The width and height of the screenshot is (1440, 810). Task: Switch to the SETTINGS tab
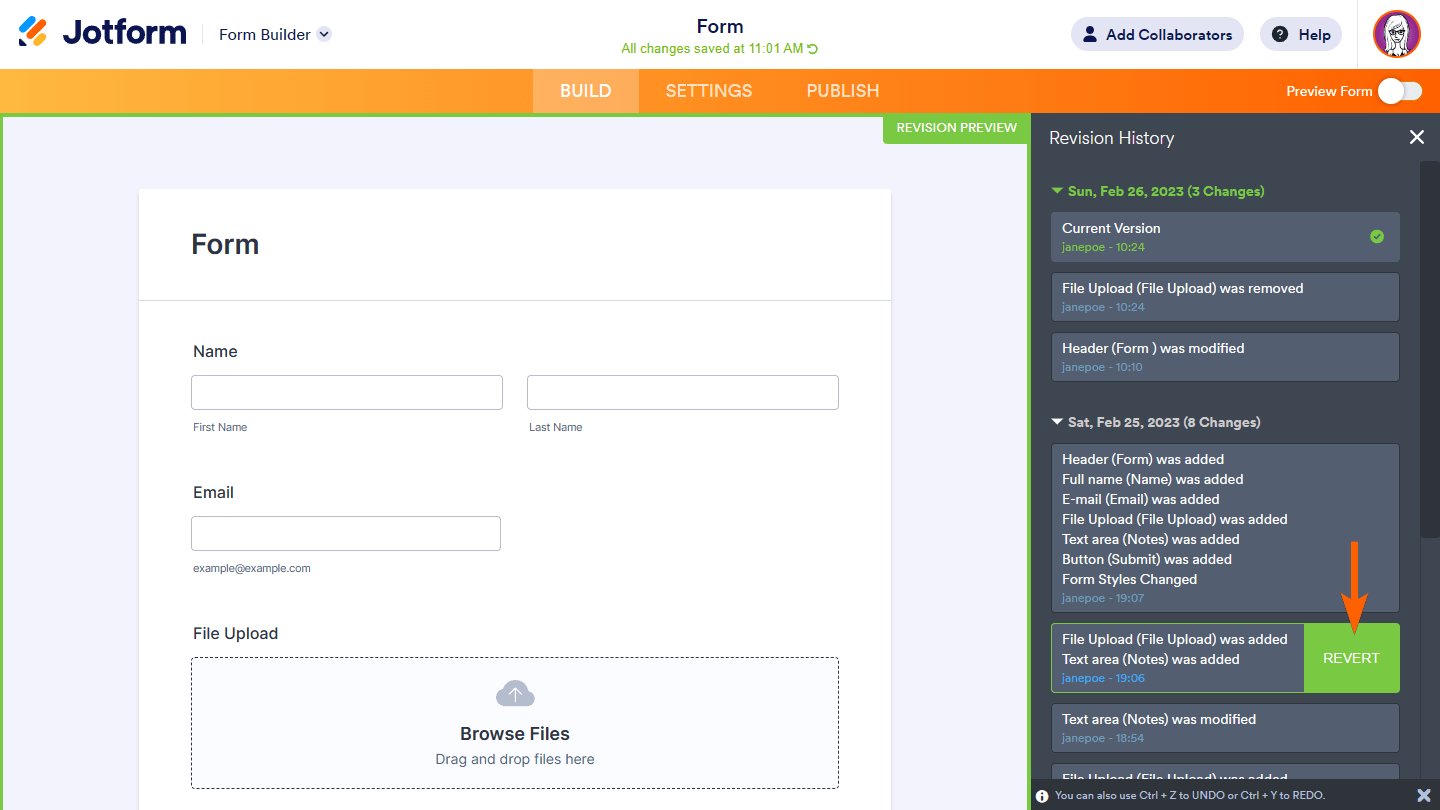pyautogui.click(x=708, y=90)
